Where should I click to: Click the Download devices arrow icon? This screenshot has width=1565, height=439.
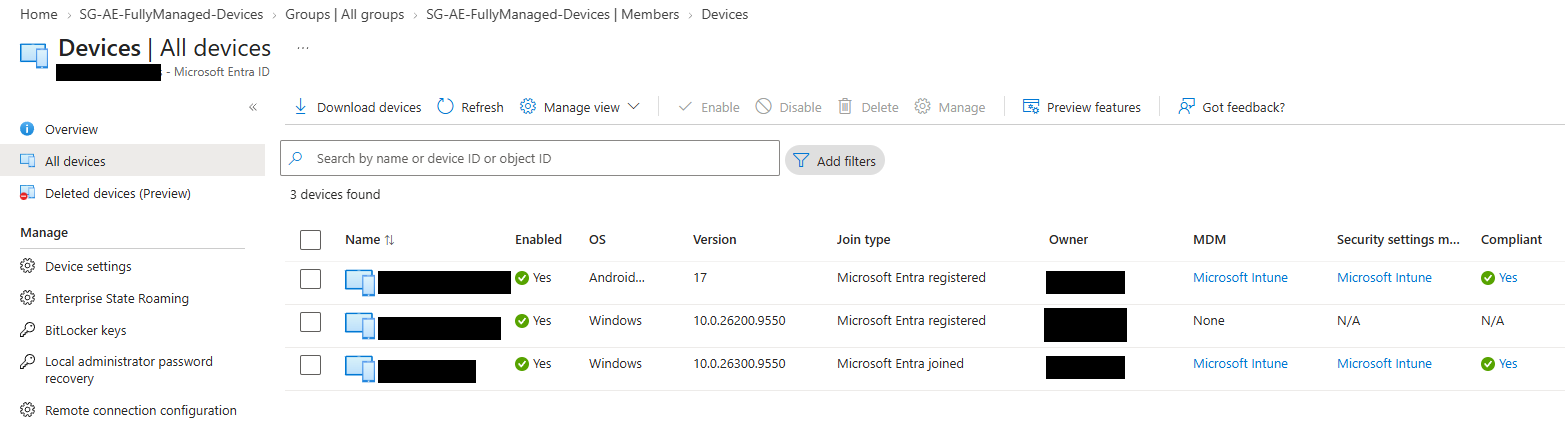pyautogui.click(x=300, y=107)
